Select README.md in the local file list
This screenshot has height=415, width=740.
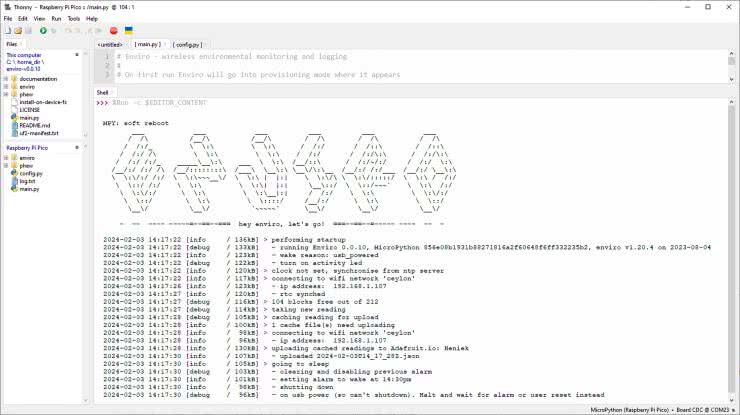tap(32, 125)
